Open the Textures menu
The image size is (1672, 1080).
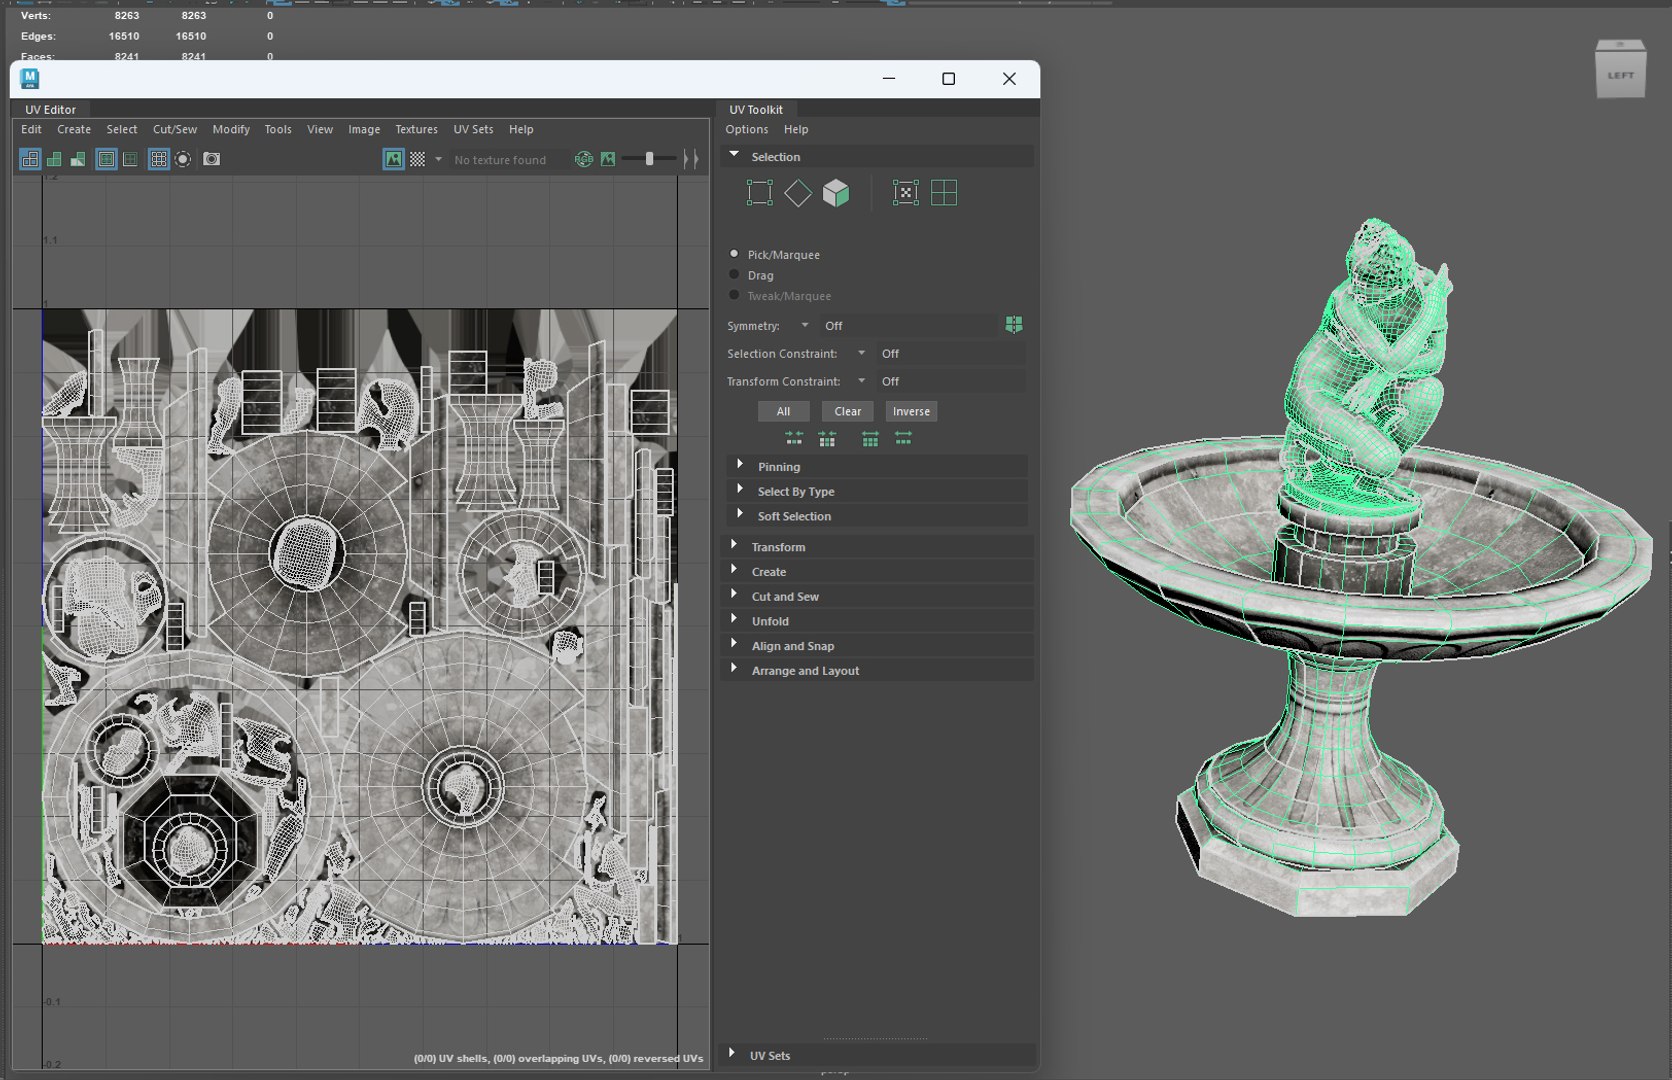(x=416, y=129)
